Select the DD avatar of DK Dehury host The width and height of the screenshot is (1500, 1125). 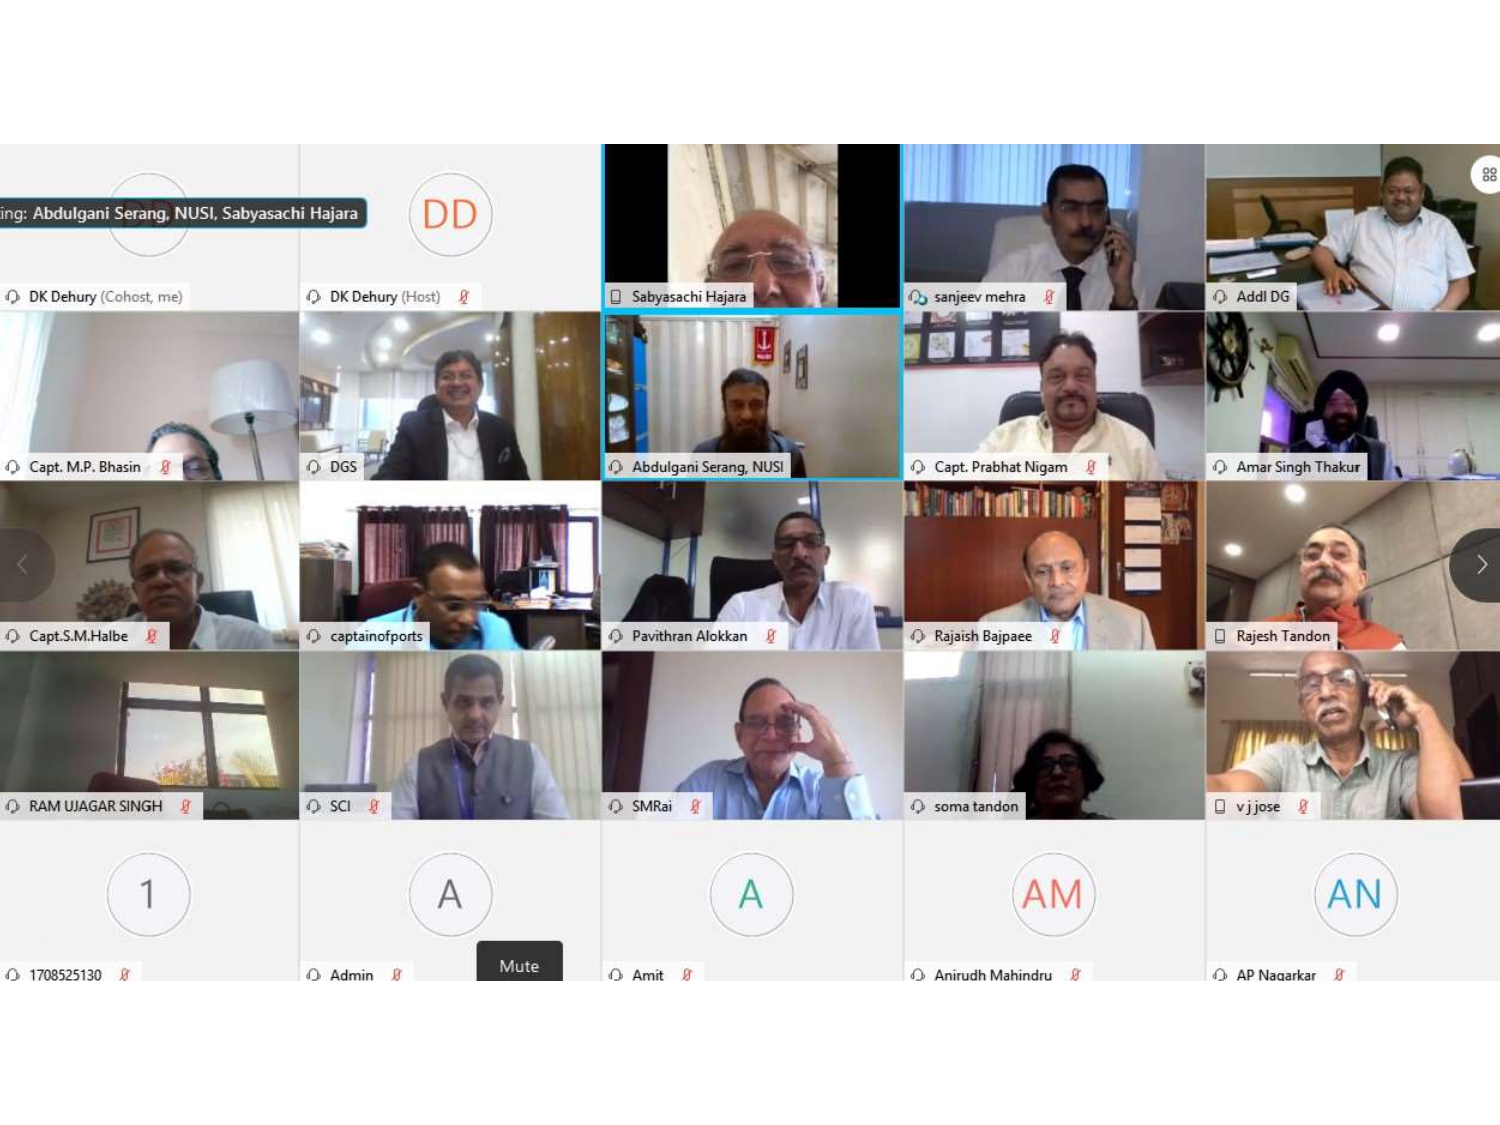point(450,214)
